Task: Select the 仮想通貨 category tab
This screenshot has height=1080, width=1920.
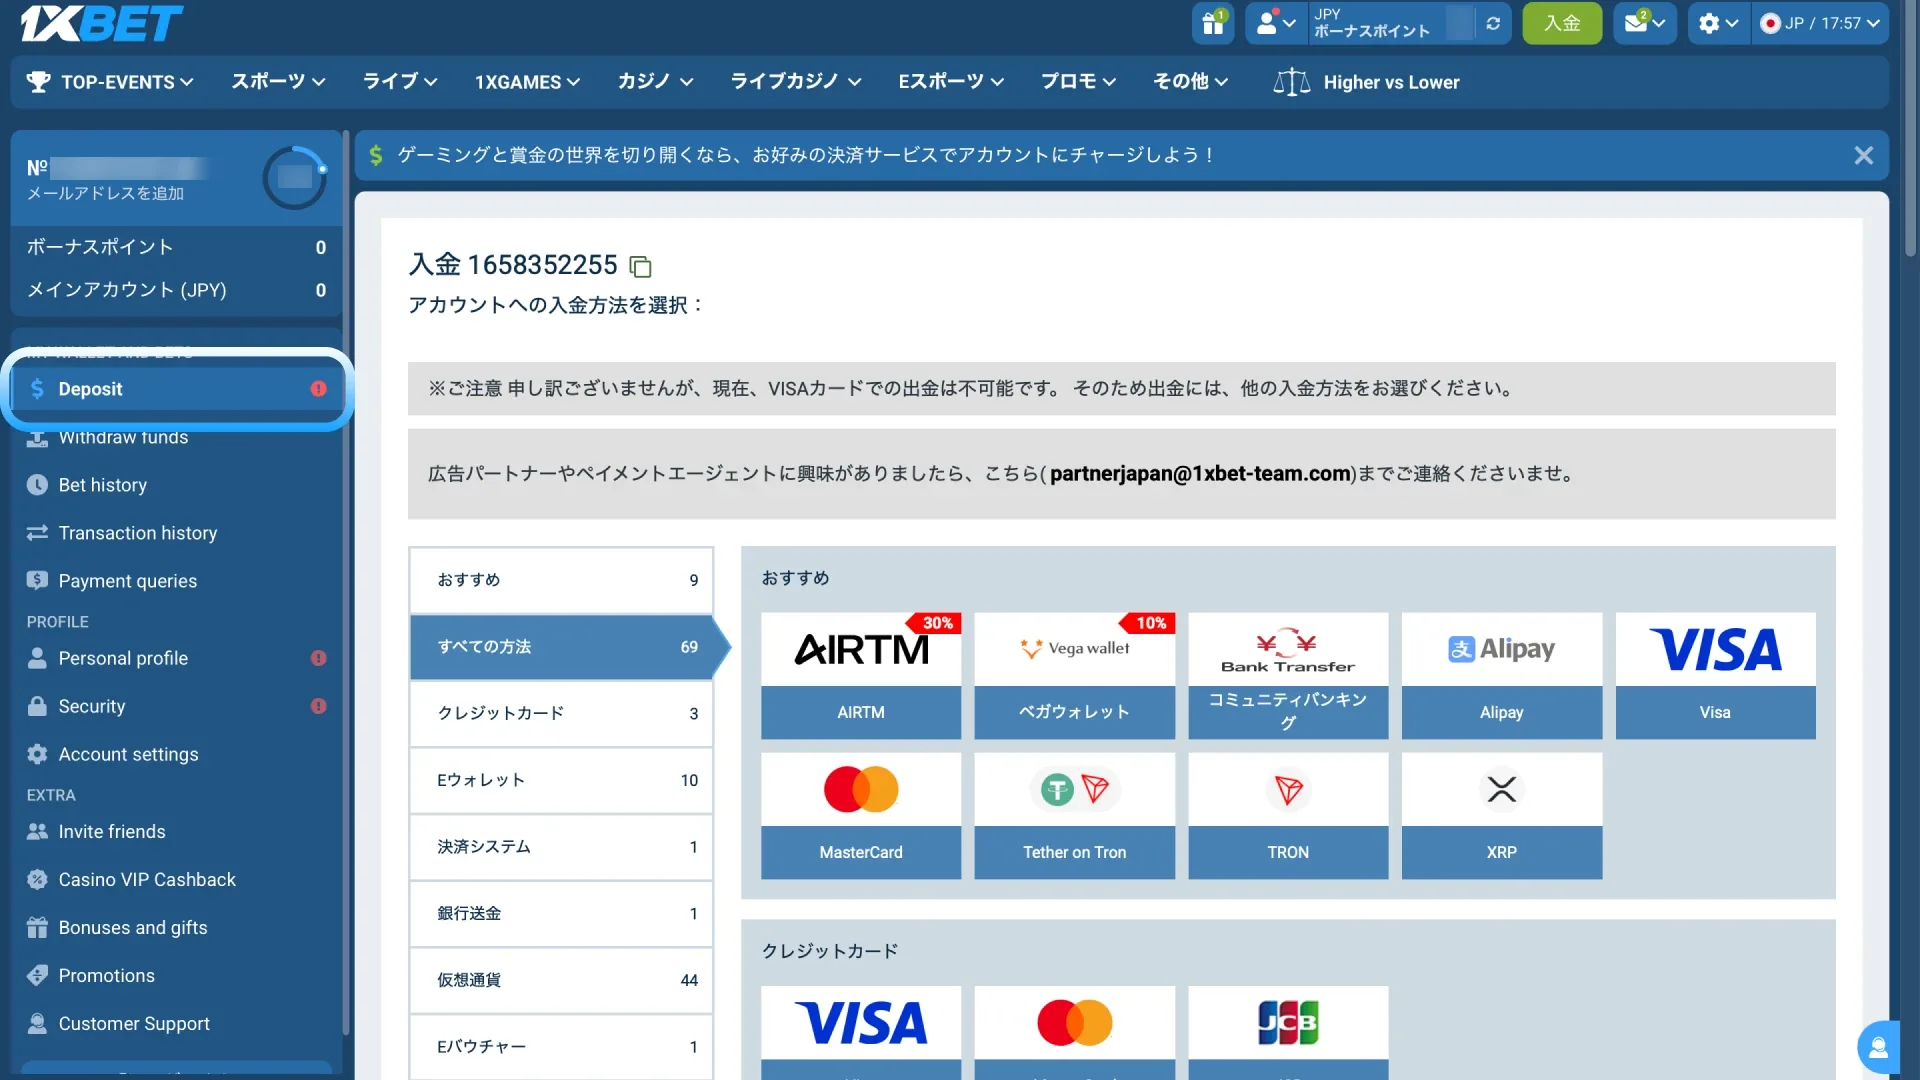Action: point(561,980)
